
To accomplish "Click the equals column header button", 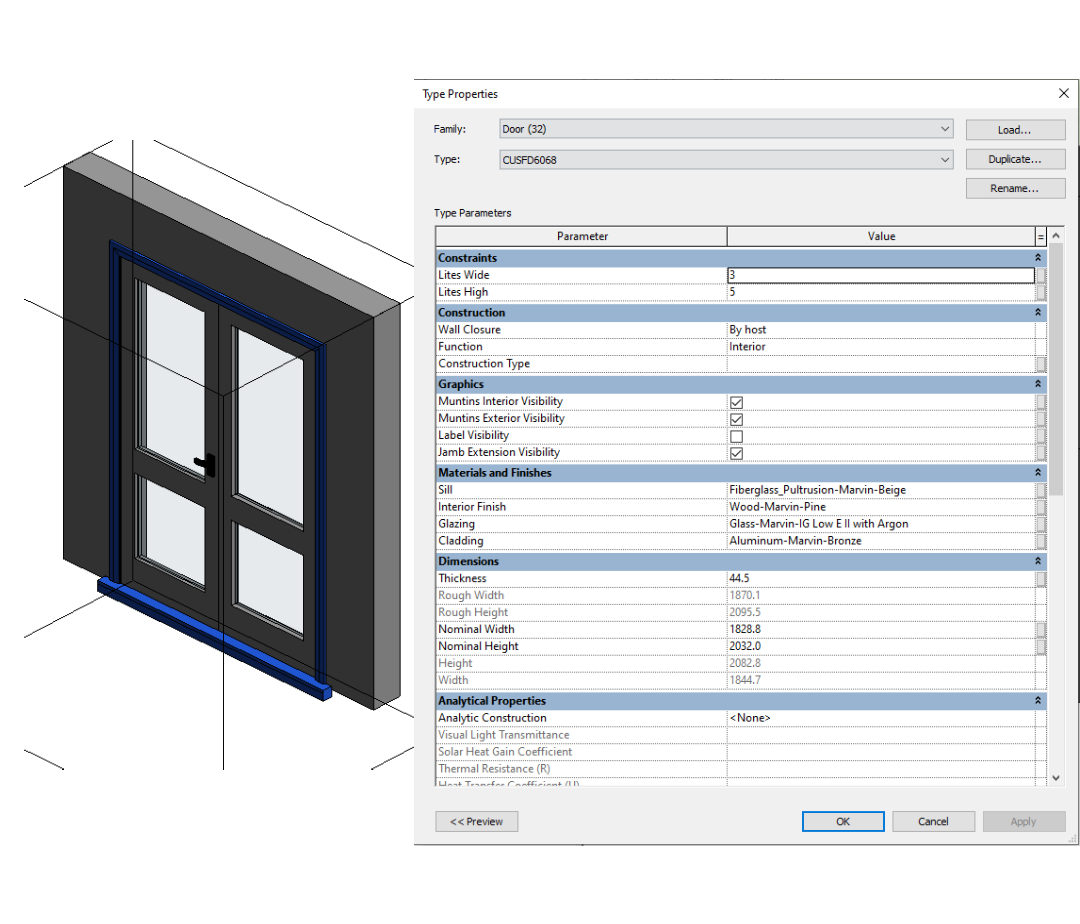I will (x=1041, y=237).
